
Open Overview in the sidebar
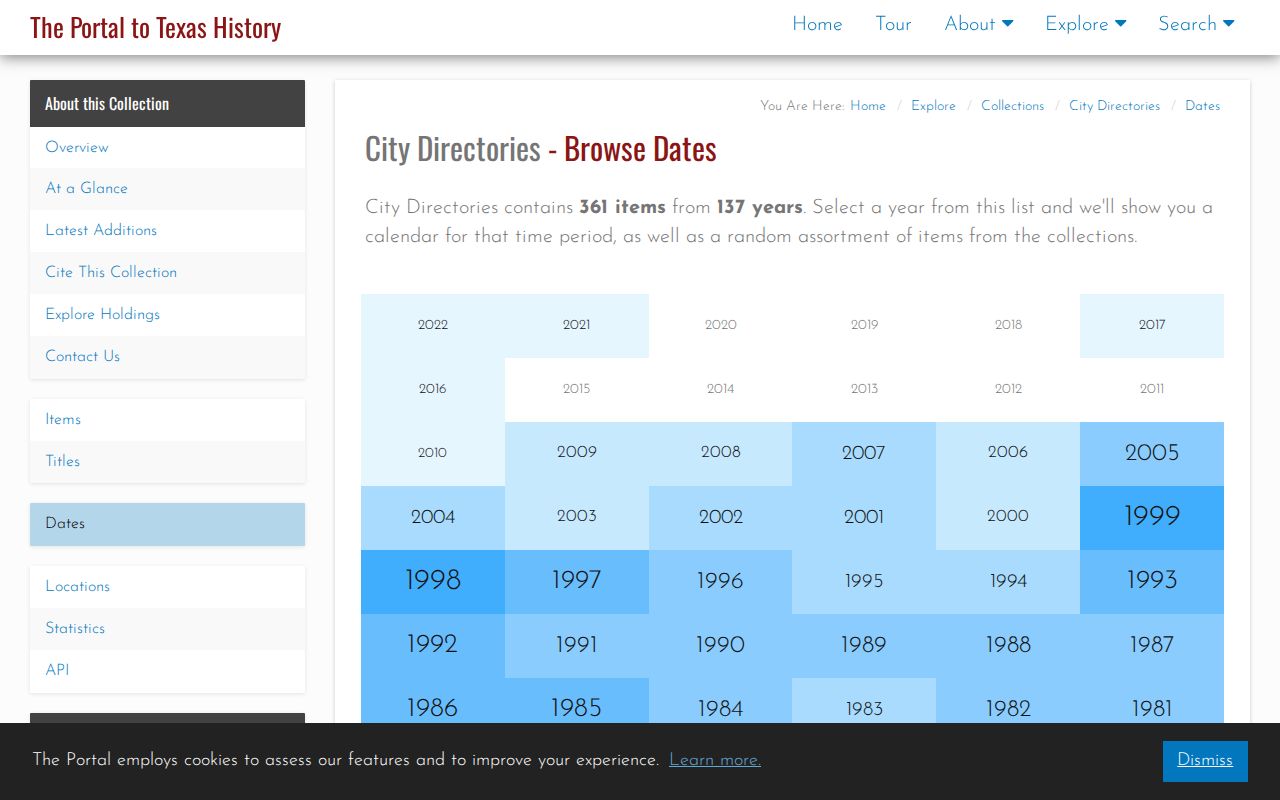click(x=167, y=147)
